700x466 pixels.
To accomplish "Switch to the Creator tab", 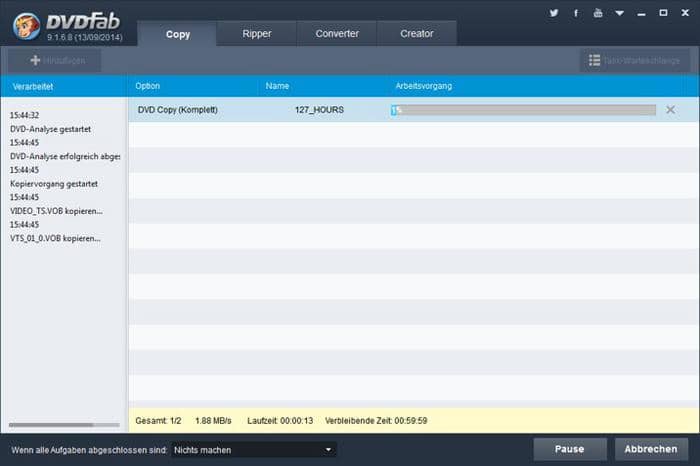I will 417,33.
